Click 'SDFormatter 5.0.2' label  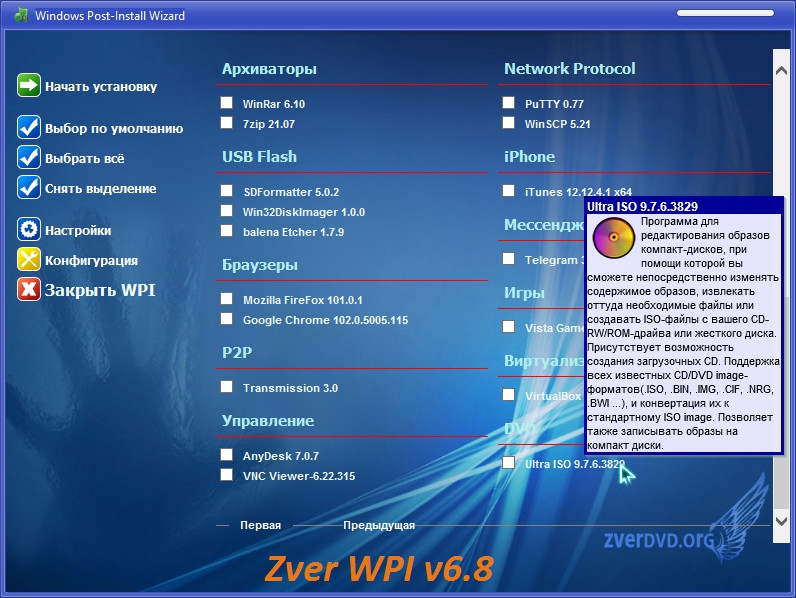coord(291,192)
